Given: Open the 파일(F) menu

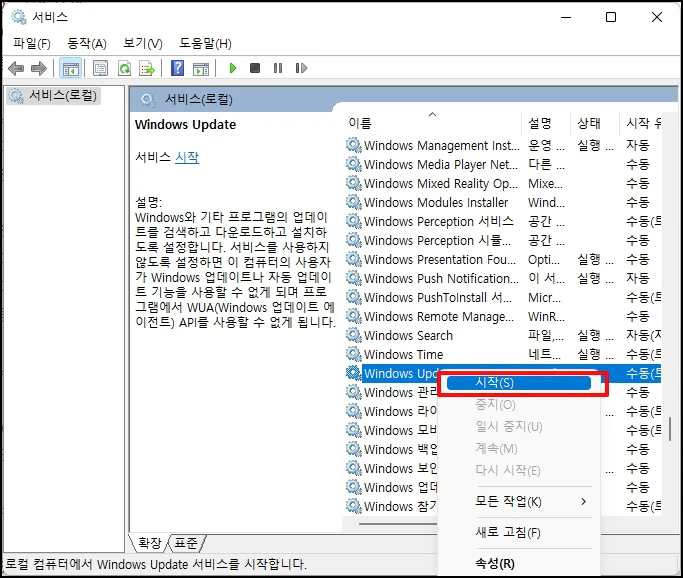Looking at the screenshot, I should [x=32, y=44].
